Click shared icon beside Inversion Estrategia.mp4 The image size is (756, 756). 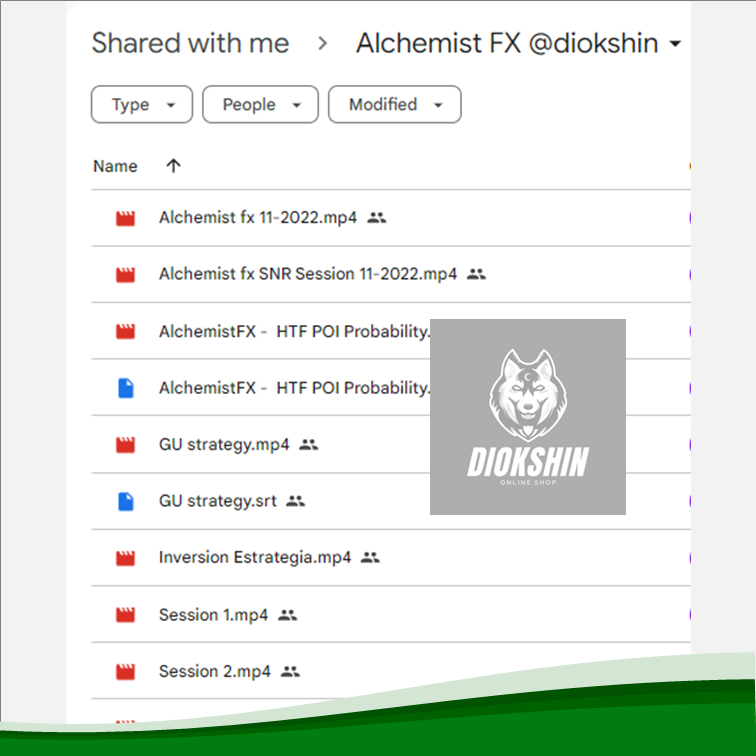[370, 558]
